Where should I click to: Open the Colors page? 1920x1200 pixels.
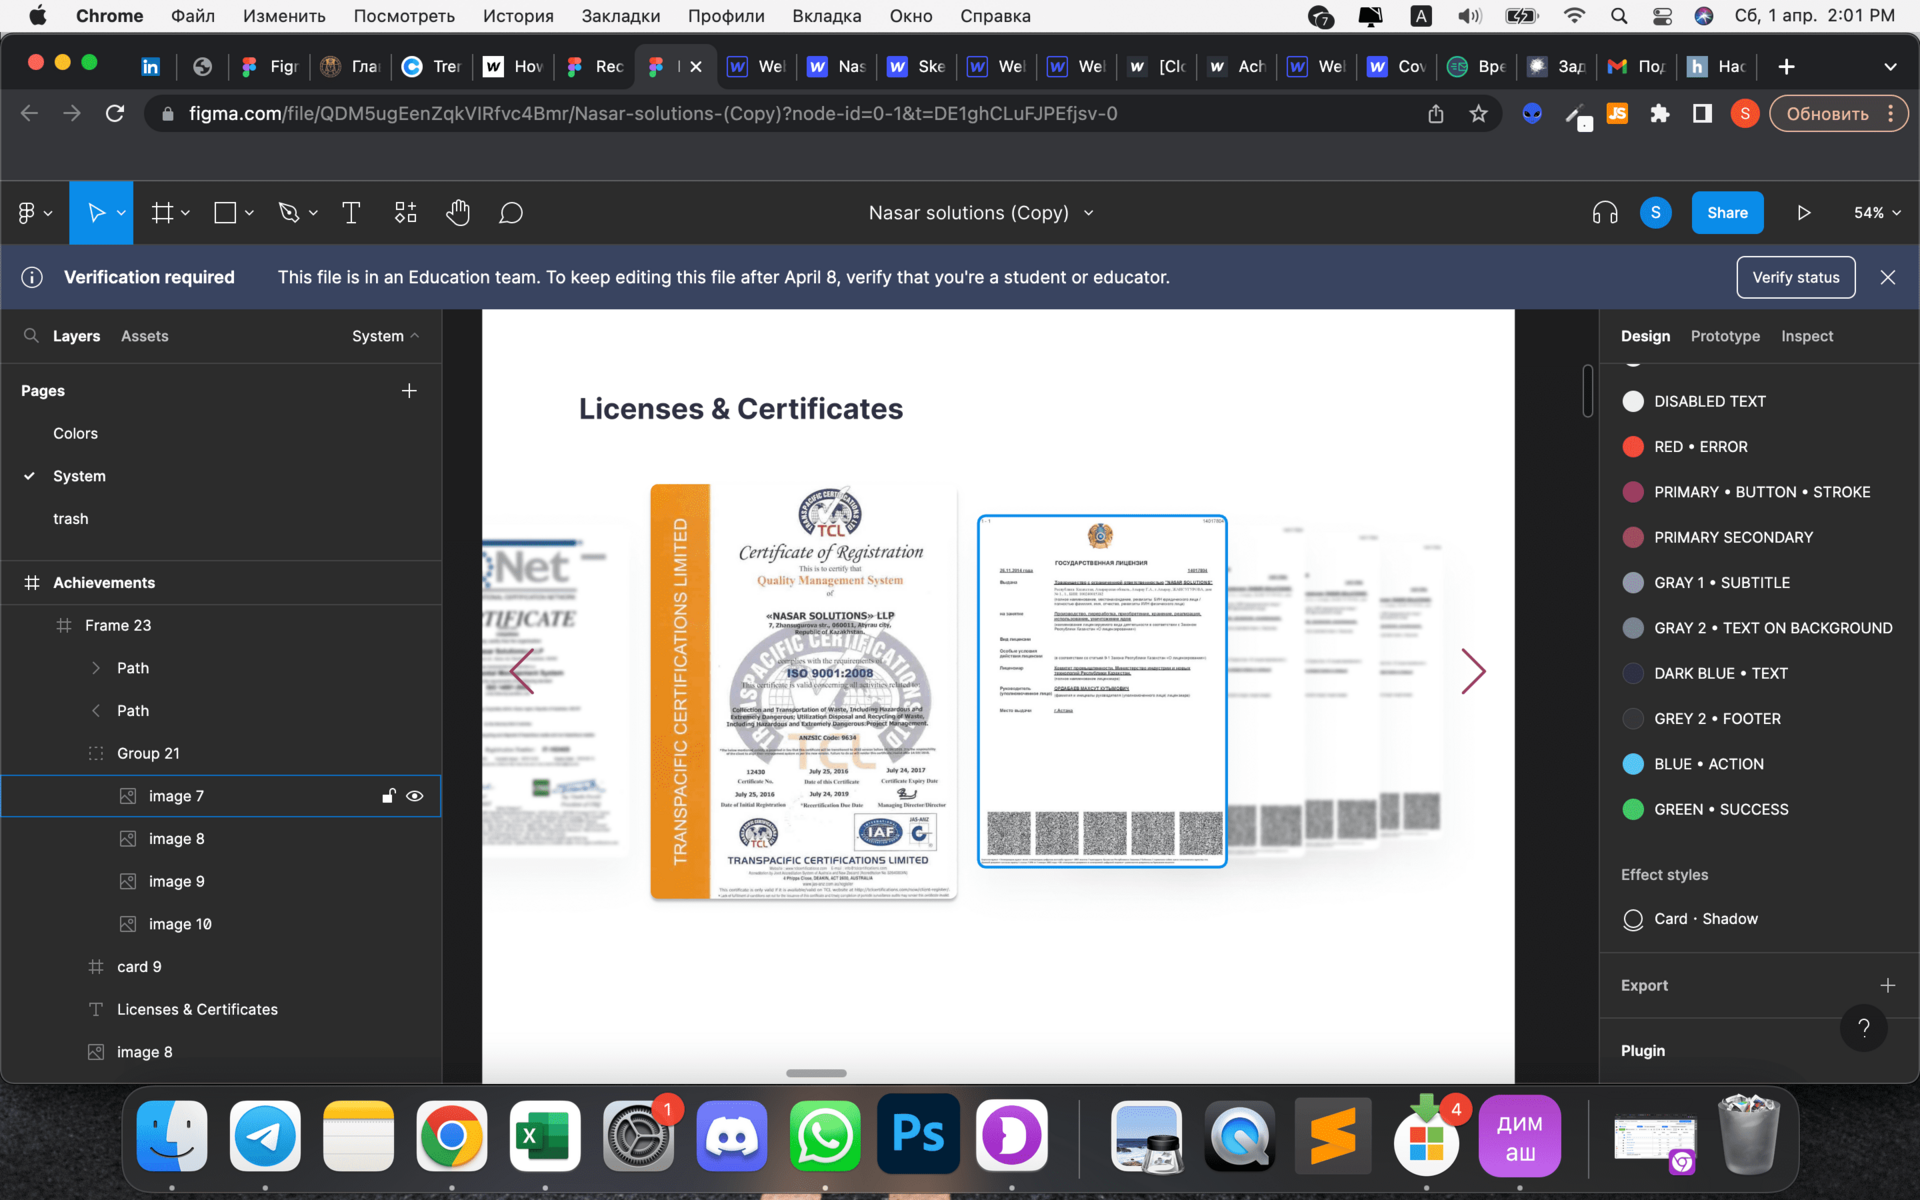tap(75, 433)
